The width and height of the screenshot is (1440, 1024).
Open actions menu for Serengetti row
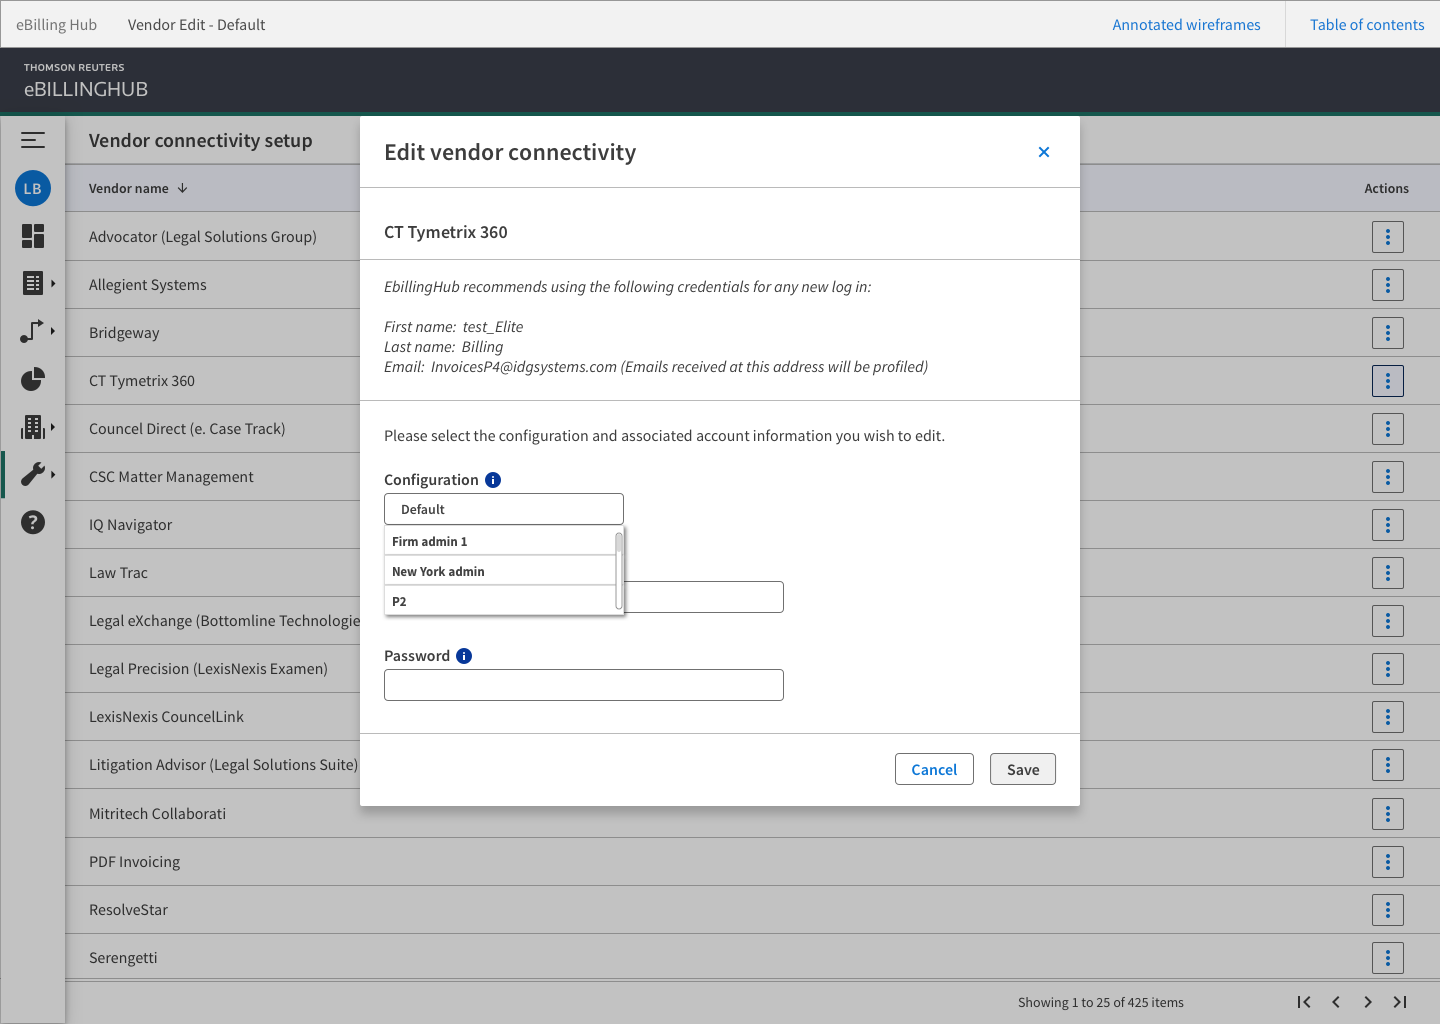[1388, 958]
